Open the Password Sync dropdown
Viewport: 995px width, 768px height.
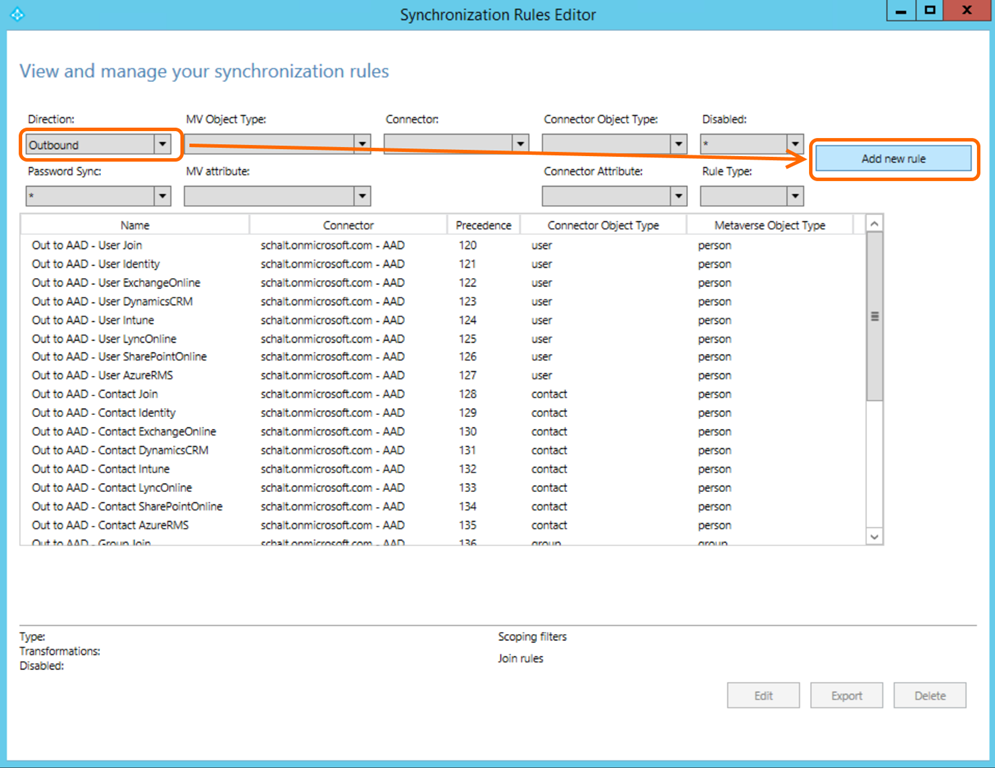click(x=99, y=197)
